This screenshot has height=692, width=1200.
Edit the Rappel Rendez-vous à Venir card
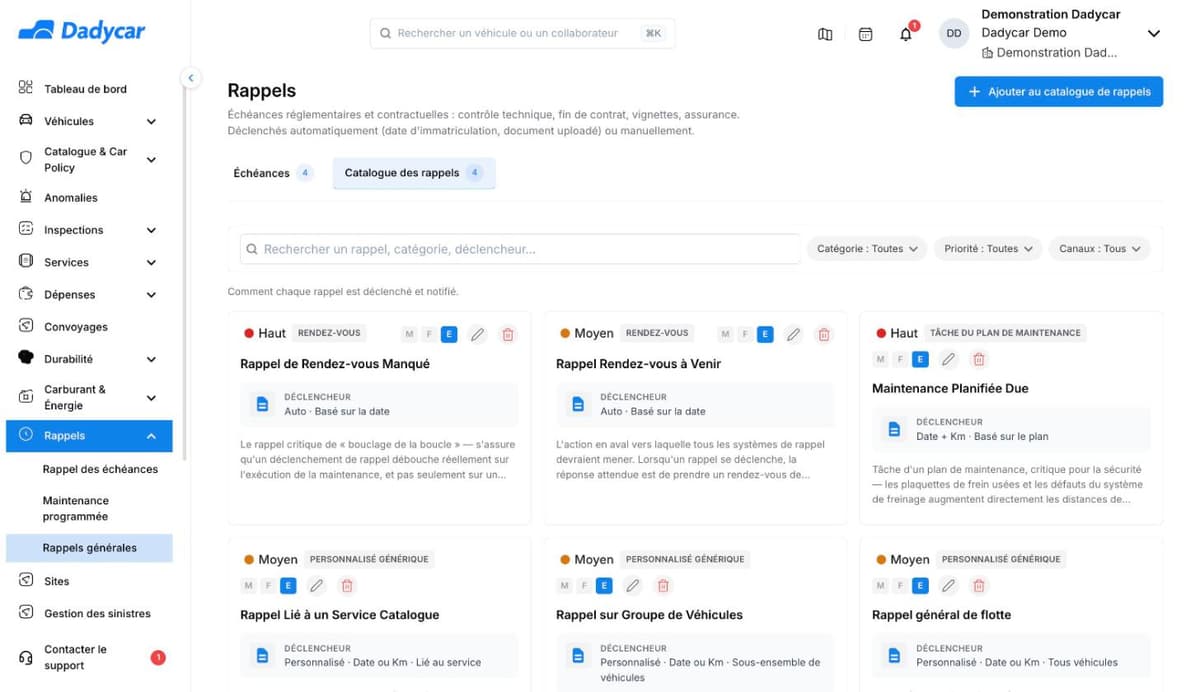794,334
